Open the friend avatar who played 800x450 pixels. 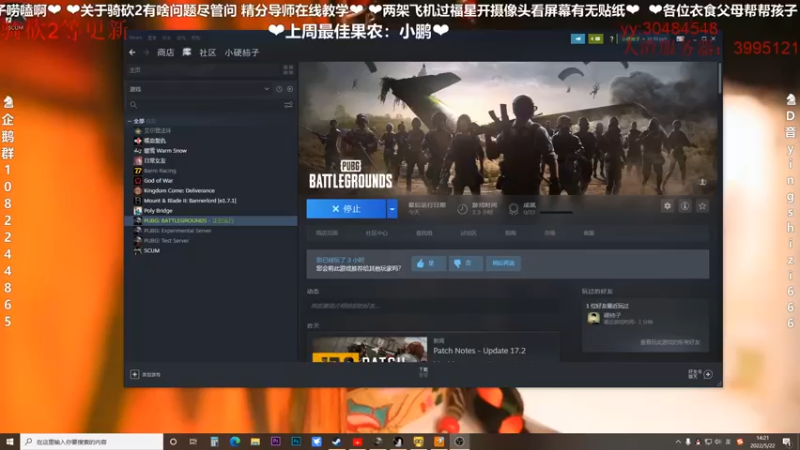pos(593,318)
